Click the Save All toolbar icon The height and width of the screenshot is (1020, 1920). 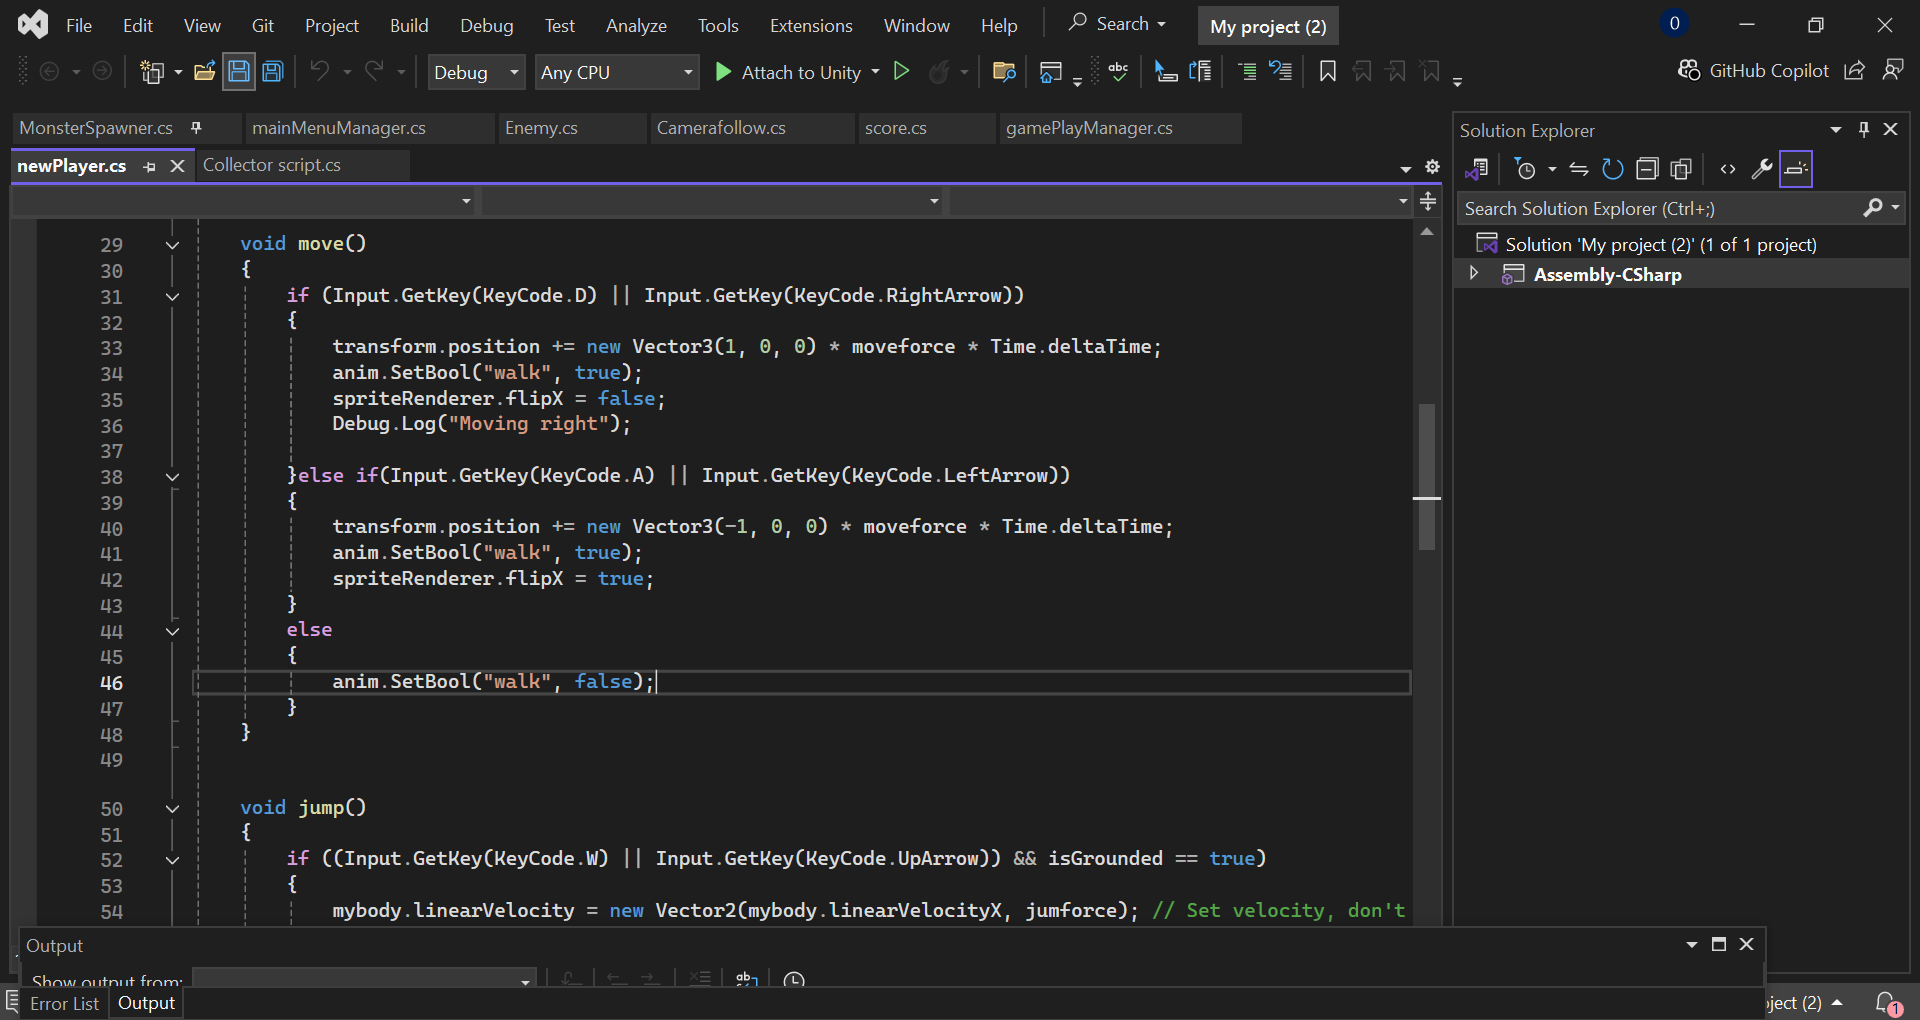[273, 72]
